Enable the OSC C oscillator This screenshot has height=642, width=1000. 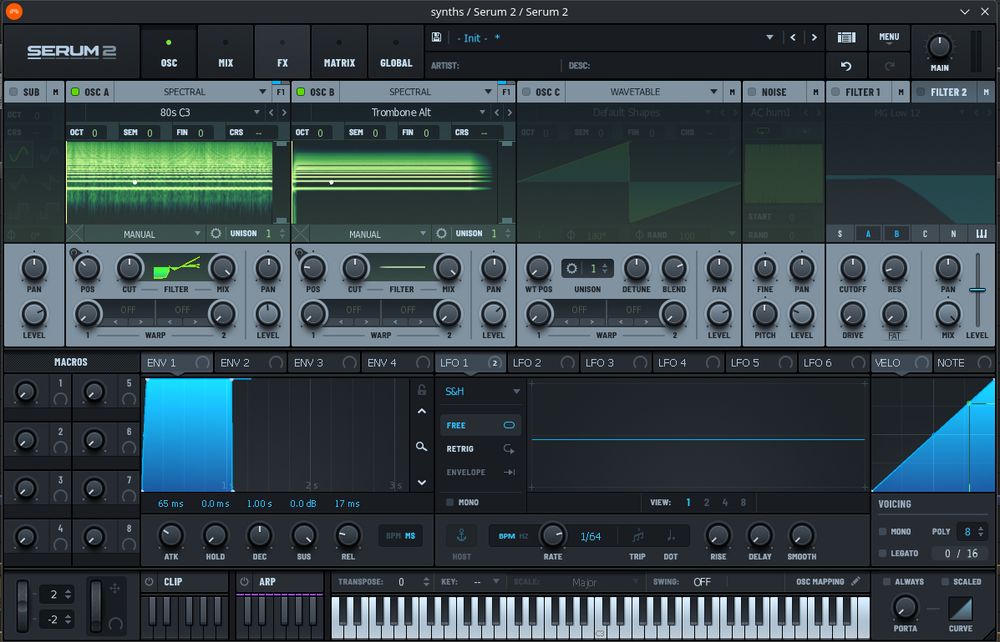[x=526, y=92]
